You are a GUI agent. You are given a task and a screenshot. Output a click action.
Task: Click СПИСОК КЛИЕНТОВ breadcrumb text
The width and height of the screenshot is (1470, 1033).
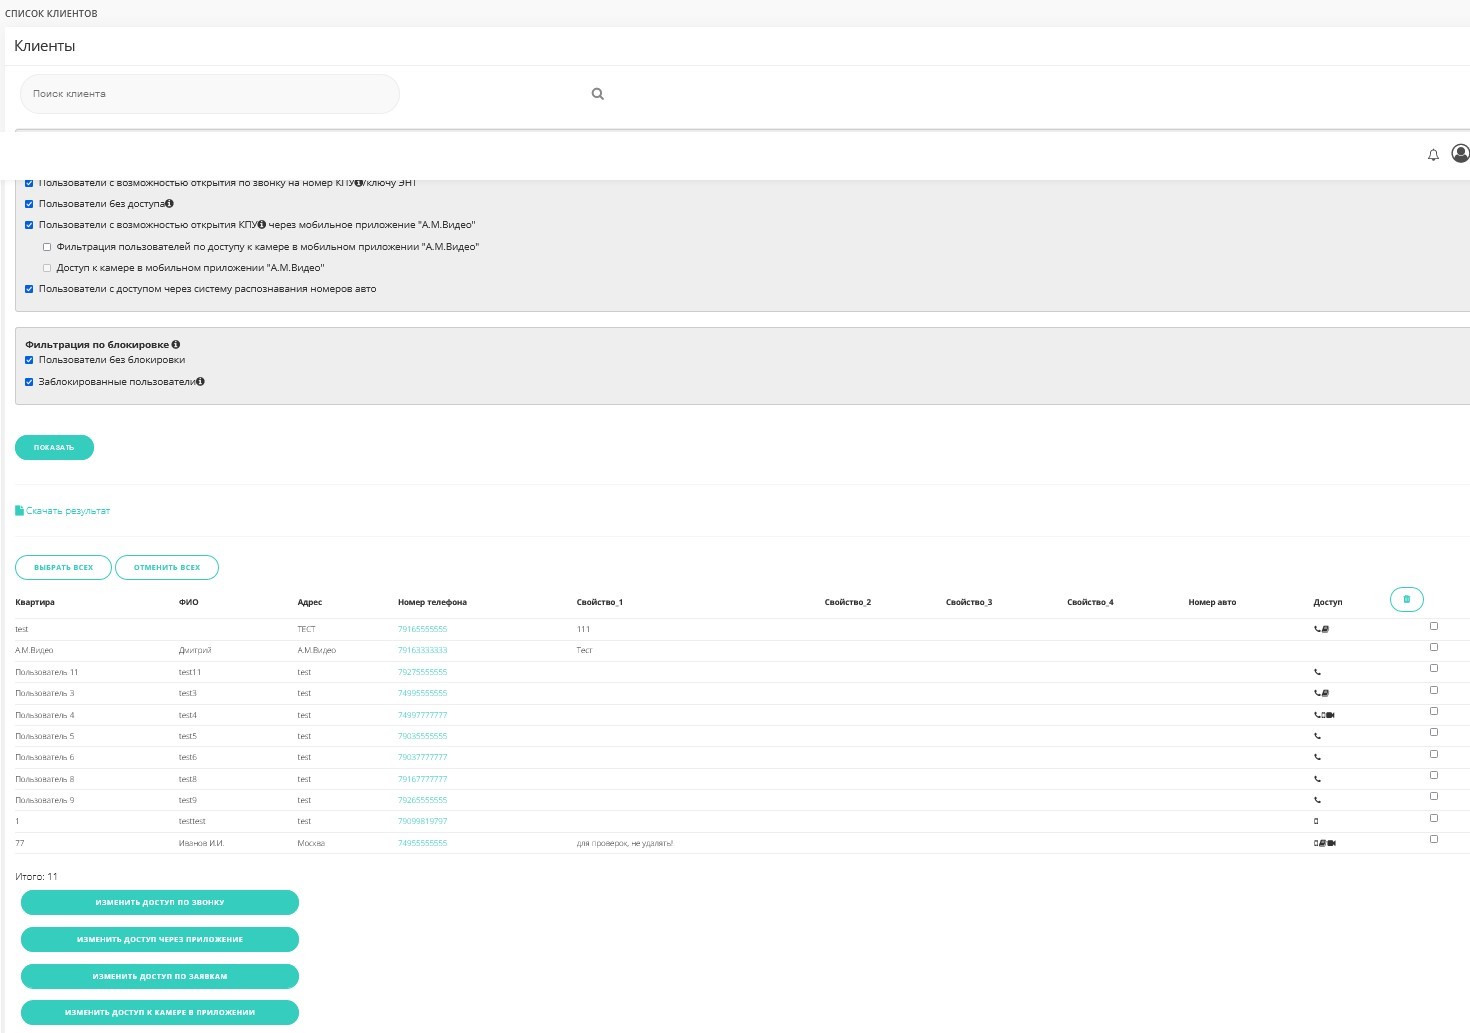coord(51,13)
